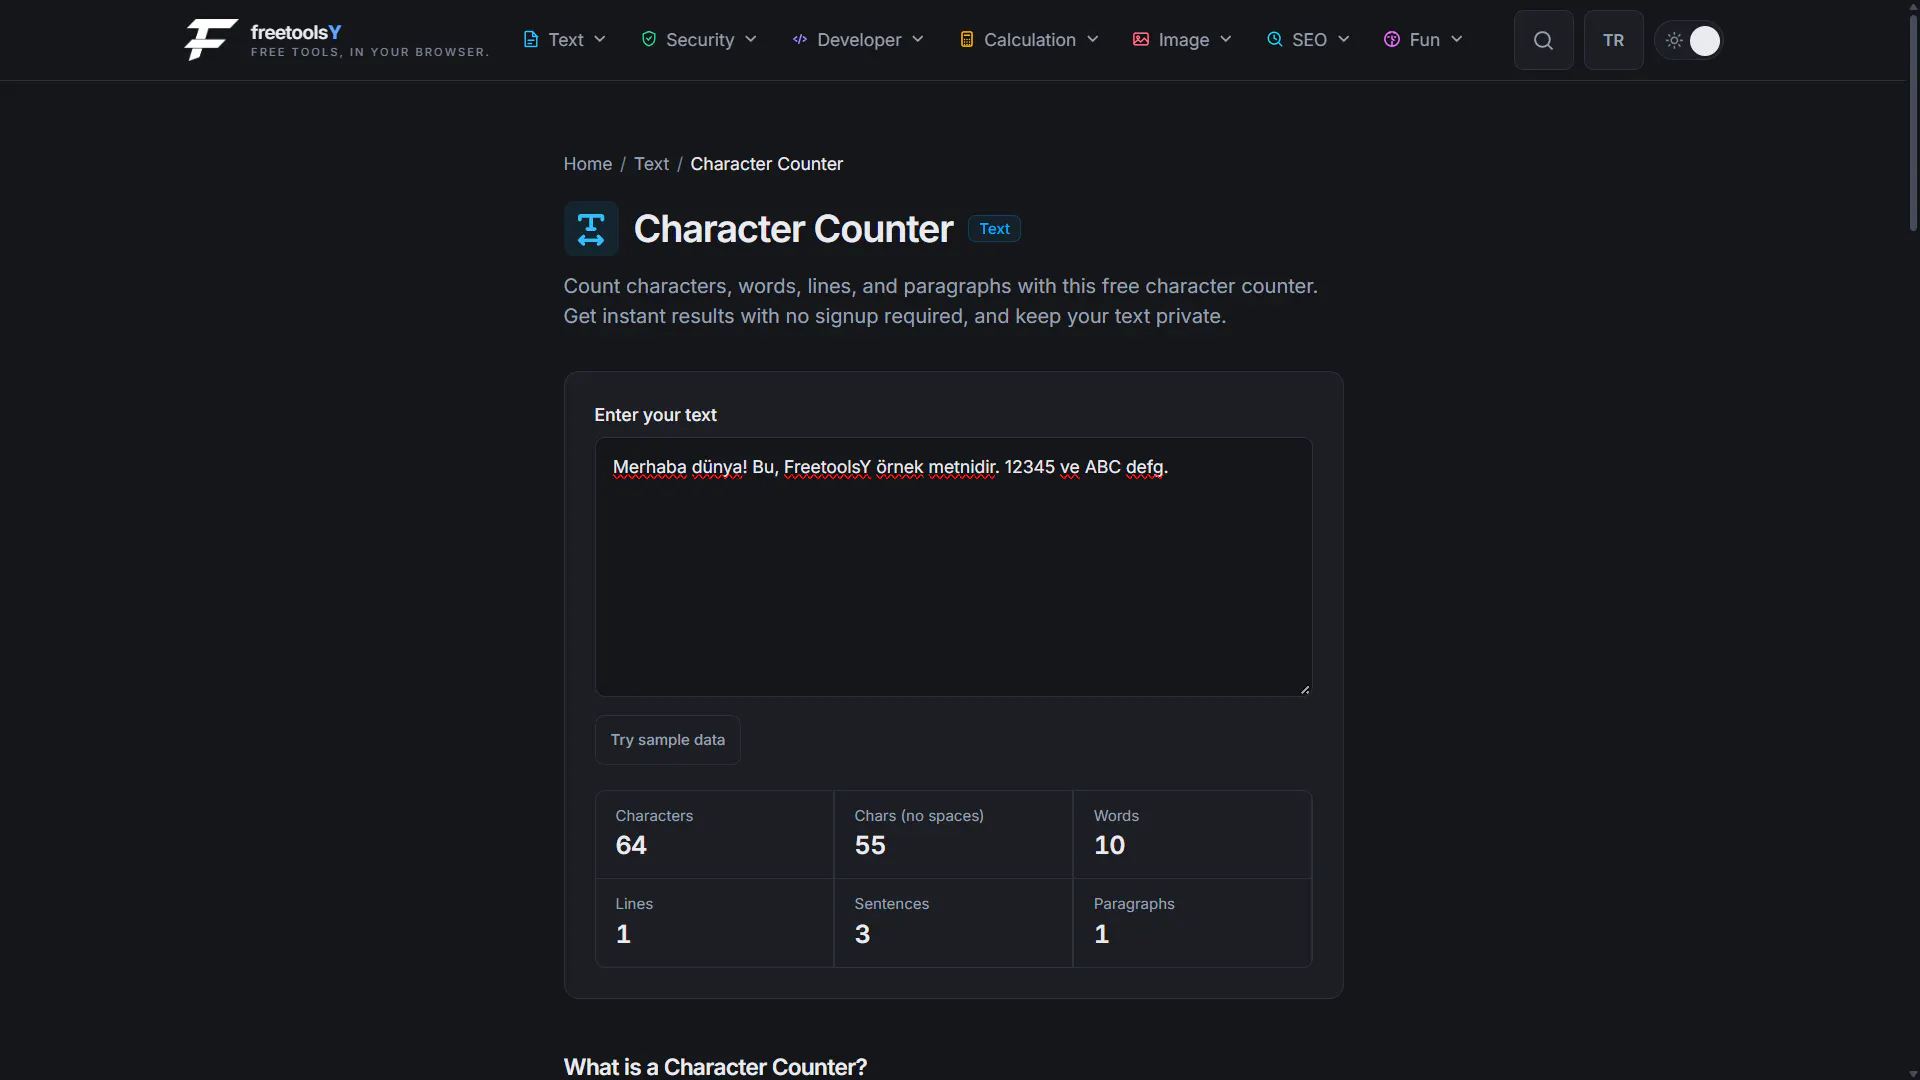Click the page vertical scrollbar thumb

(x=1913, y=122)
